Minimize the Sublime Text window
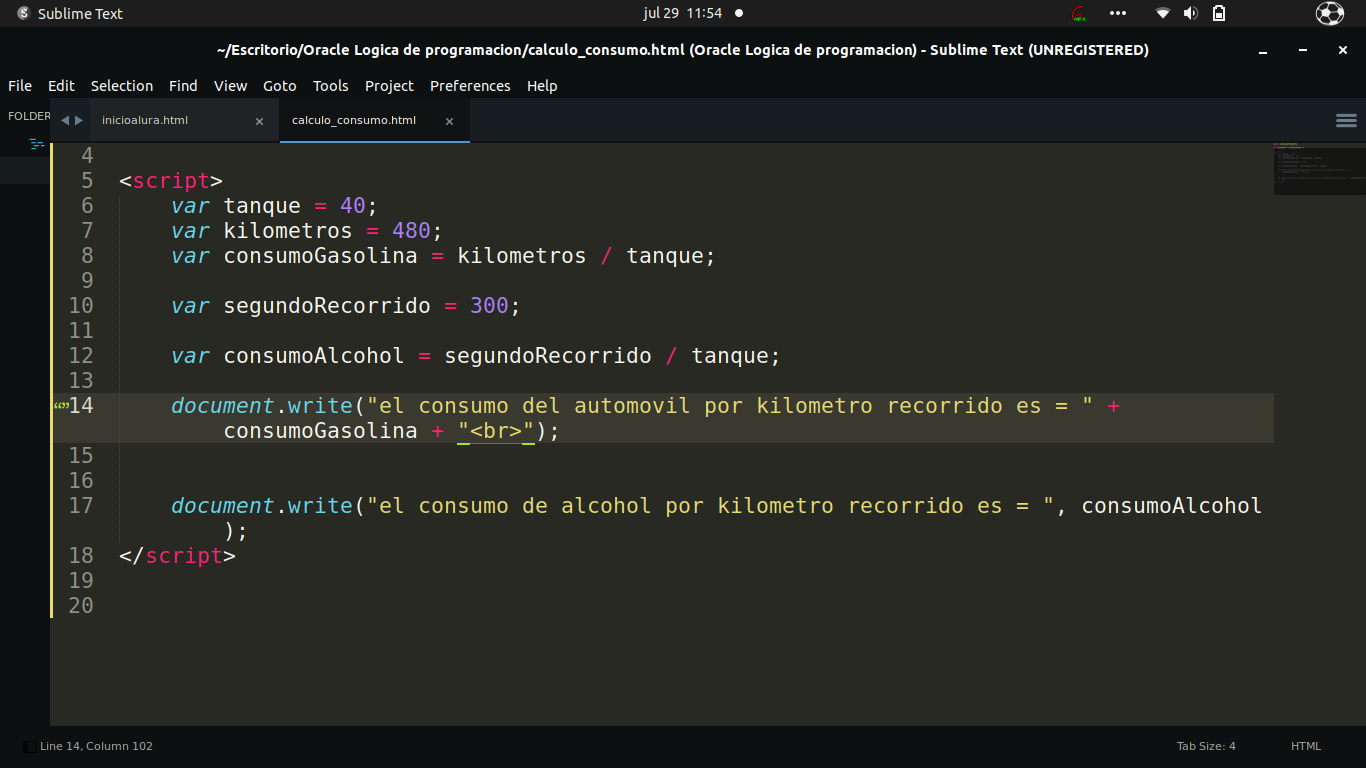This screenshot has width=1366, height=768. point(1264,50)
